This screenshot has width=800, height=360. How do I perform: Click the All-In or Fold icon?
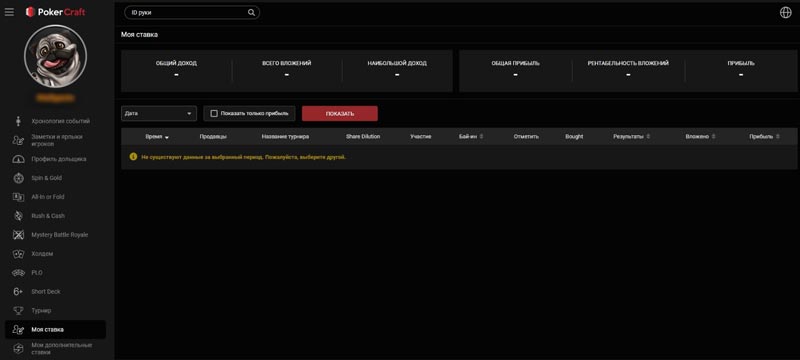coord(18,197)
